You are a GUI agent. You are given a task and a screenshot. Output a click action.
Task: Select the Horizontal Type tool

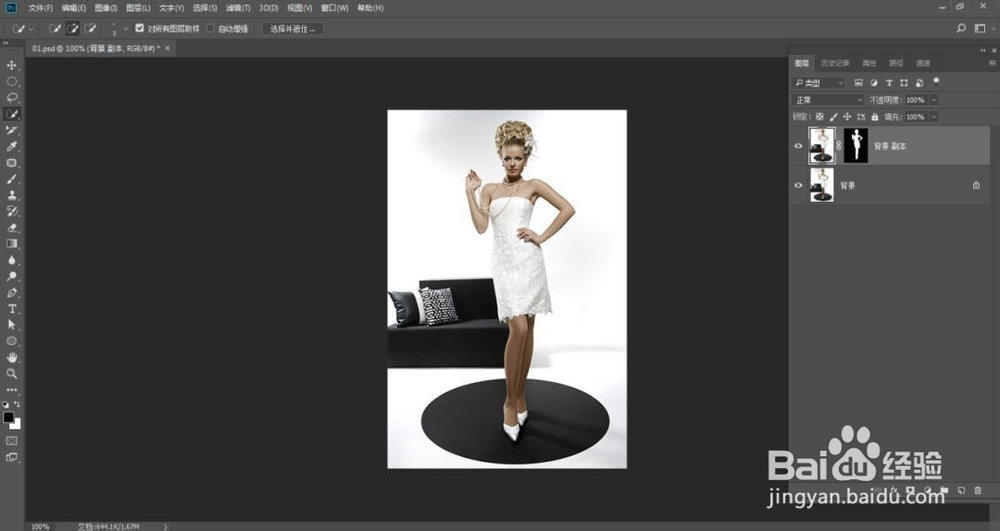pyautogui.click(x=11, y=309)
